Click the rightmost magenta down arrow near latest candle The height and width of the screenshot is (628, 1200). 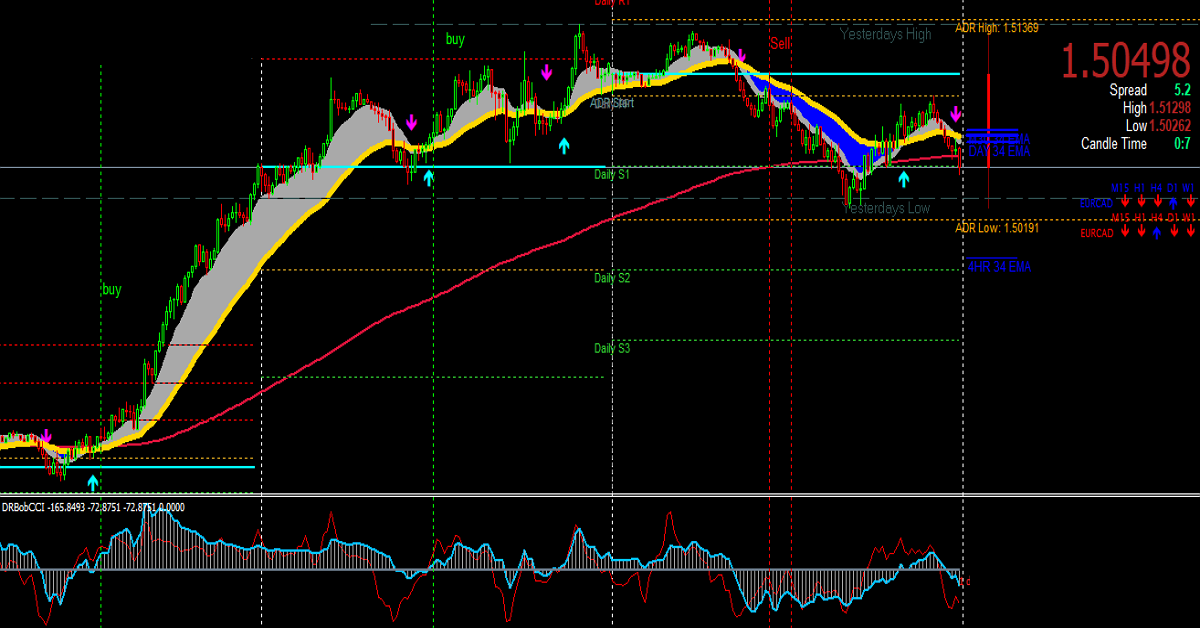[x=956, y=114]
